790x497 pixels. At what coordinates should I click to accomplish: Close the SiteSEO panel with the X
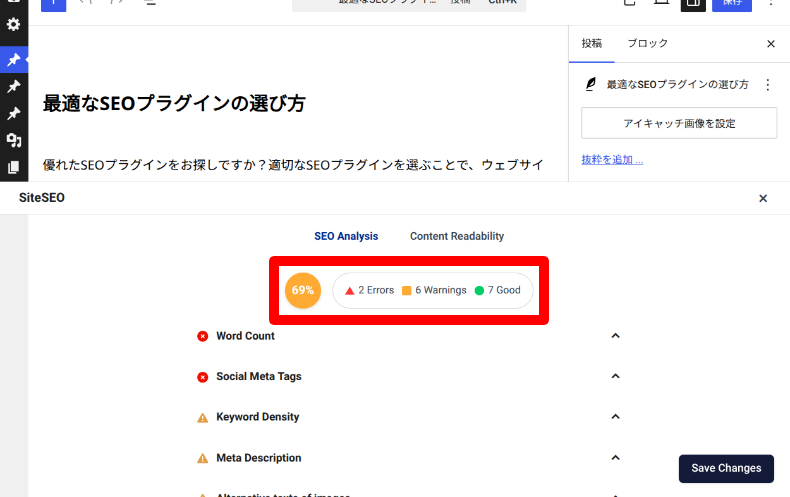(x=763, y=198)
